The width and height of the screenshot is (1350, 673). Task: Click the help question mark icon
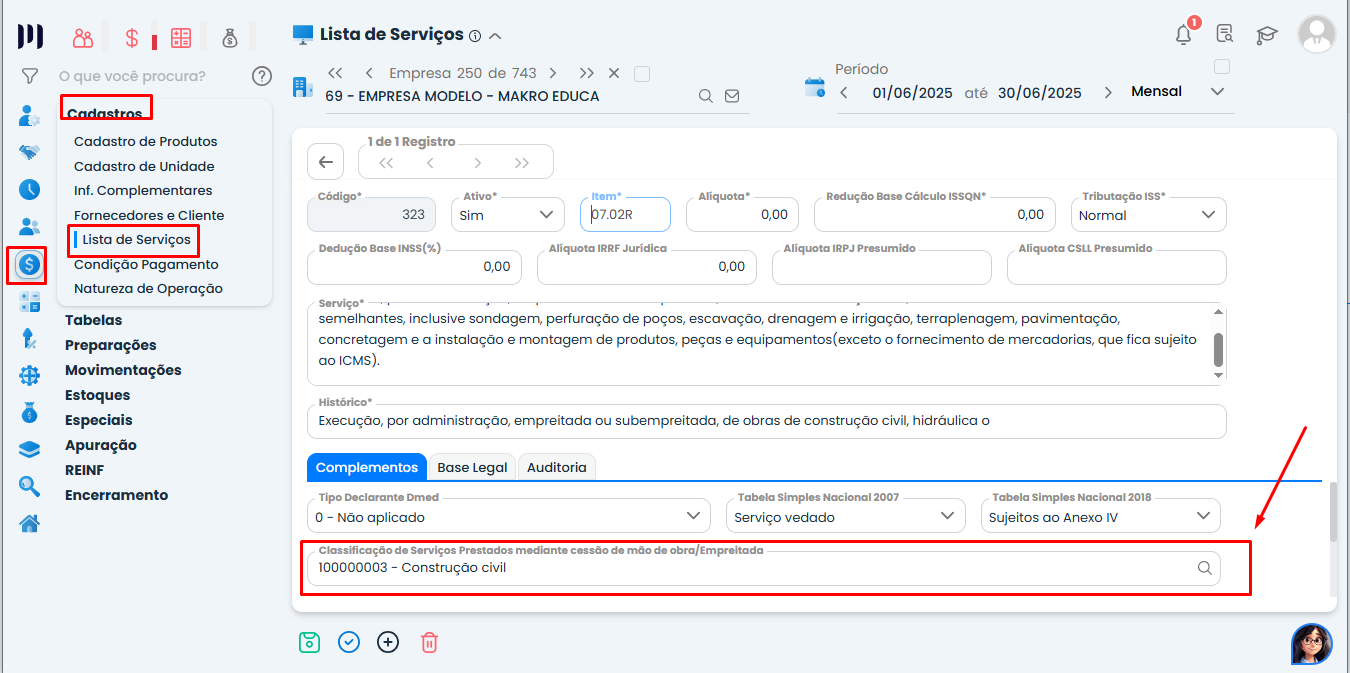(262, 76)
